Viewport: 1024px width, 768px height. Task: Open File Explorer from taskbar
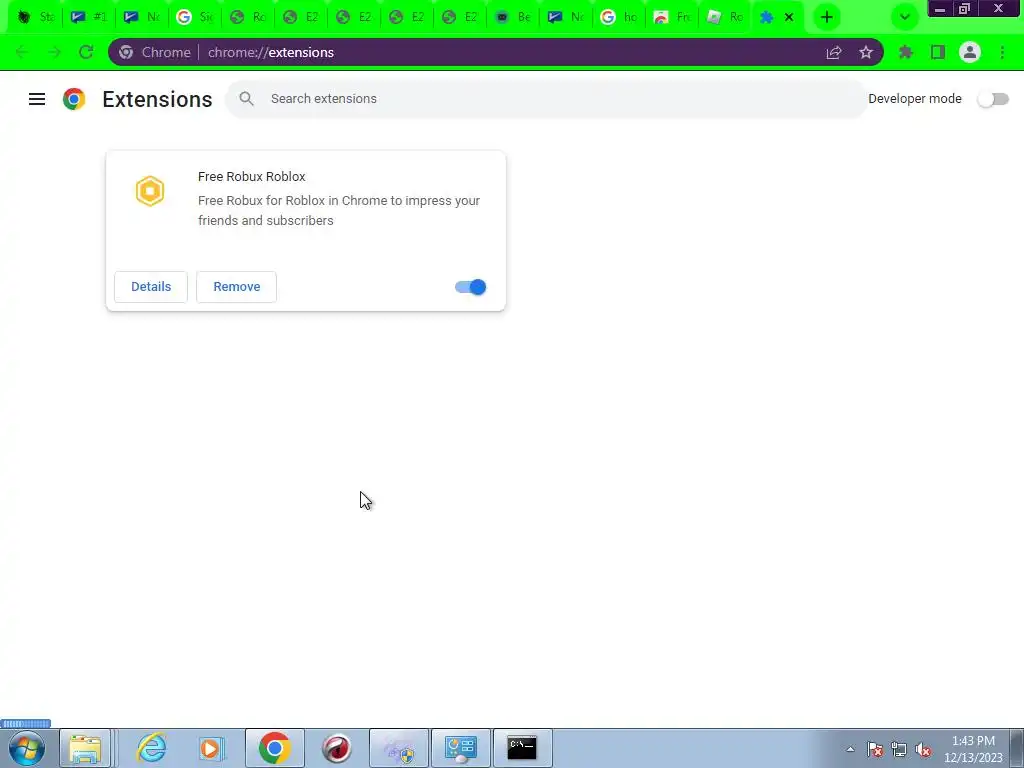pos(85,748)
